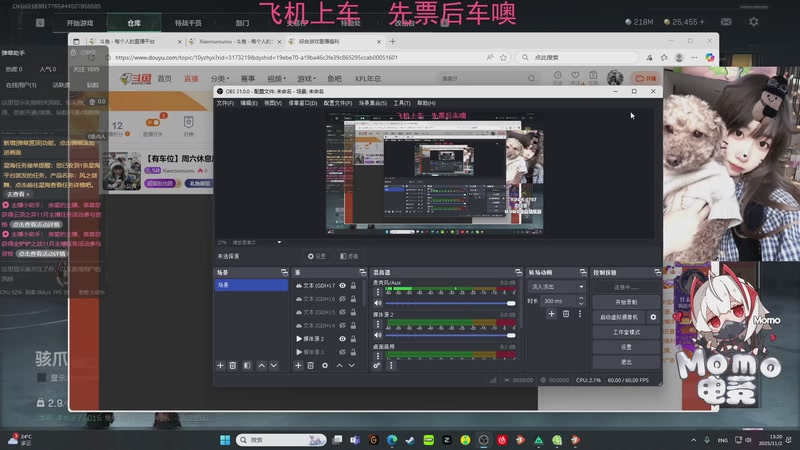
Task: Open advanced audio properties gear in mixer
Action: (377, 365)
